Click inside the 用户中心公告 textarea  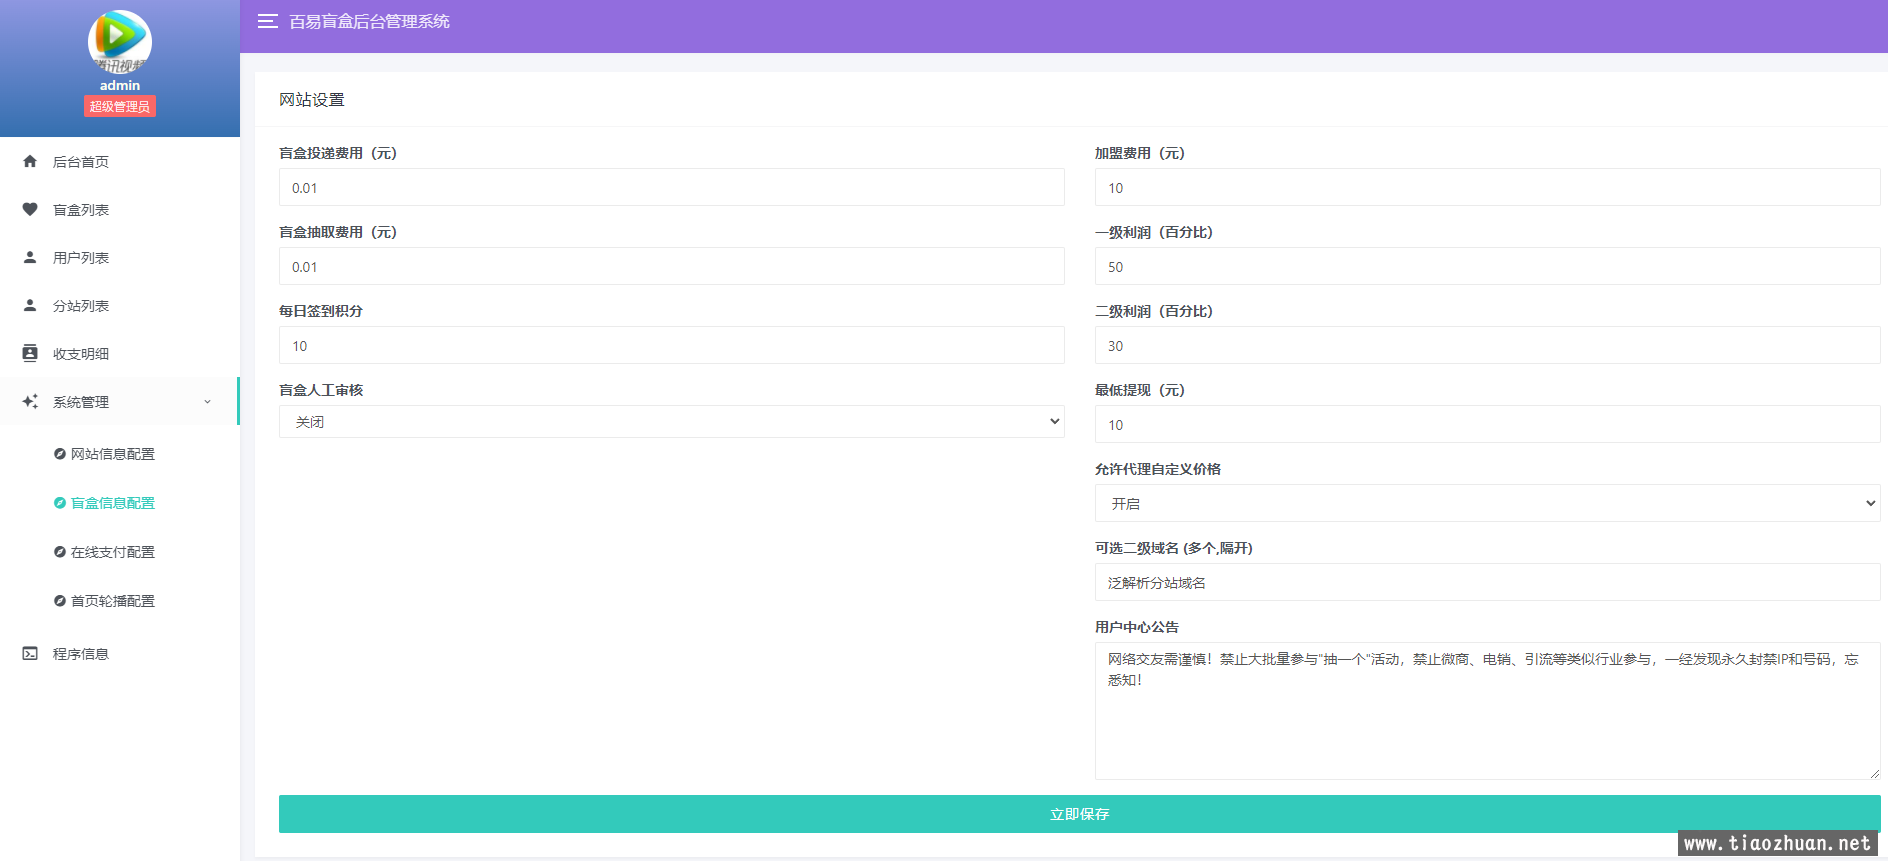(x=1488, y=711)
